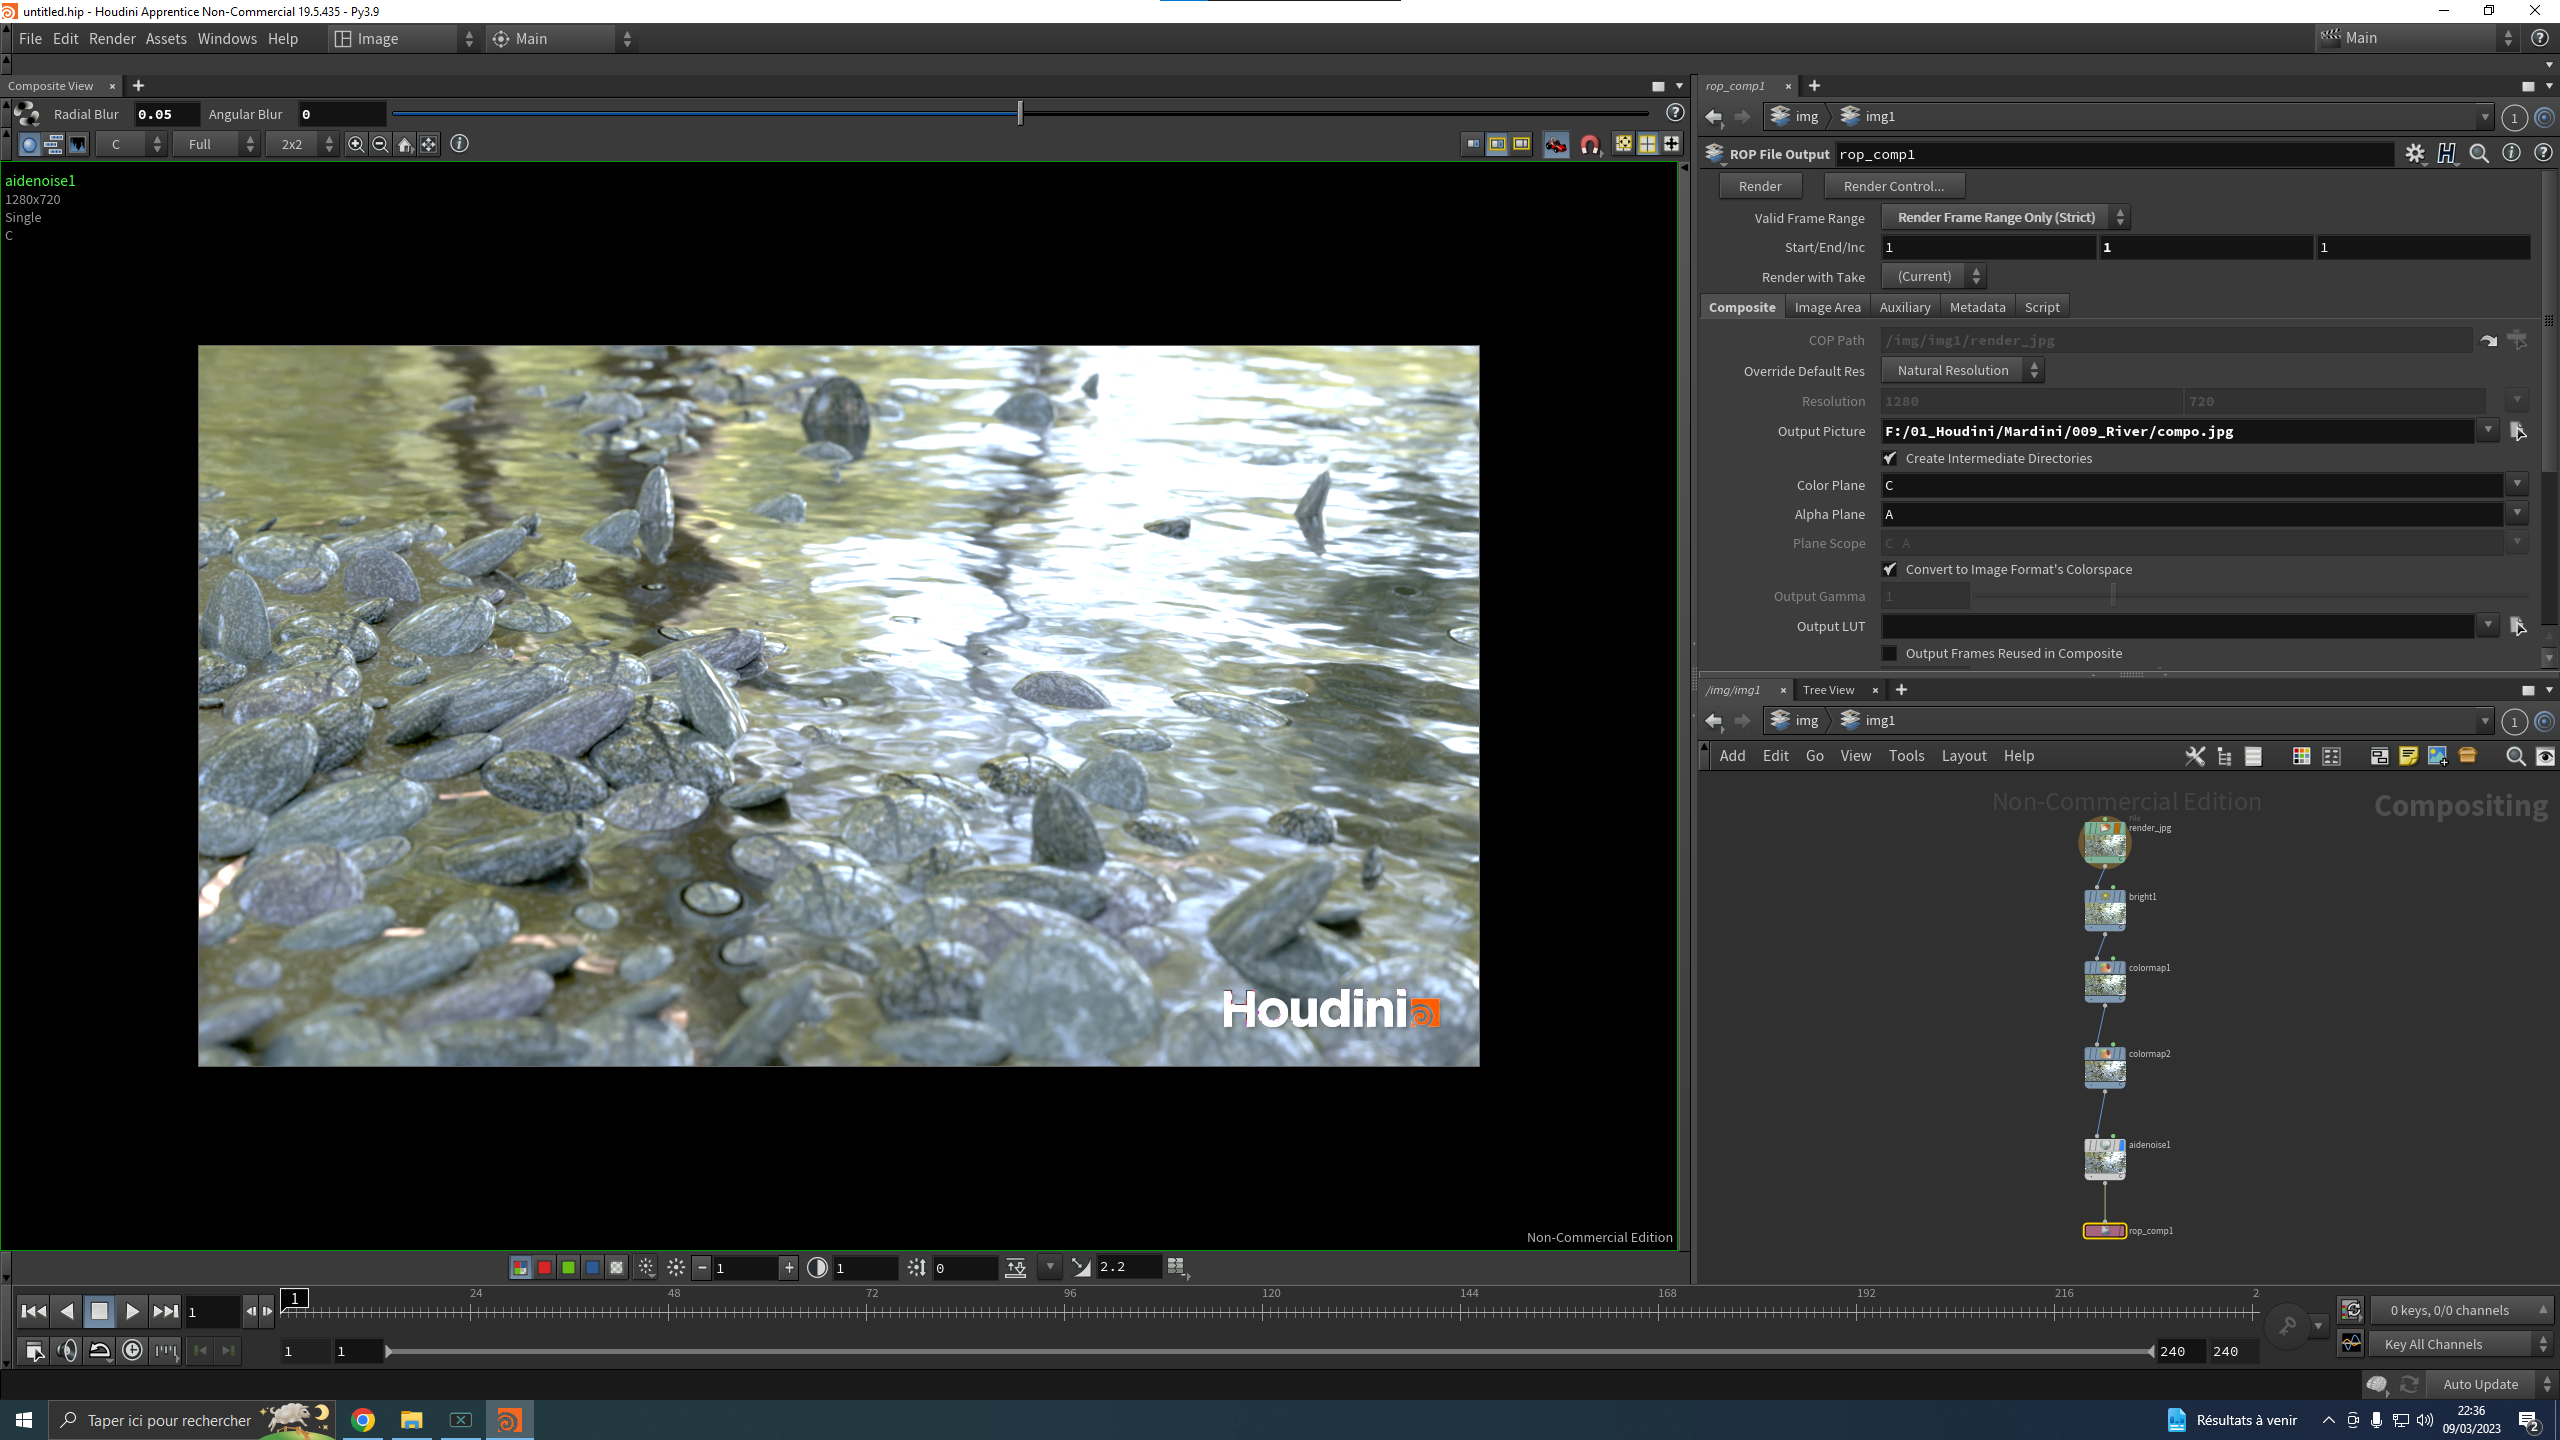Open the tool wrench icon in network editor
Image resolution: width=2560 pixels, height=1440 pixels.
click(x=2195, y=756)
